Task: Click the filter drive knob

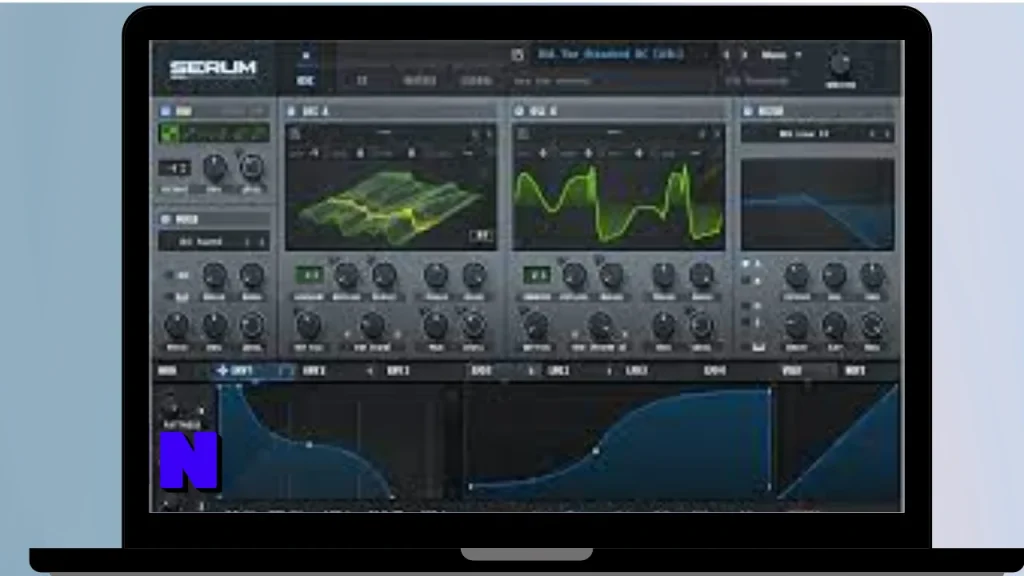Action: click(x=796, y=325)
